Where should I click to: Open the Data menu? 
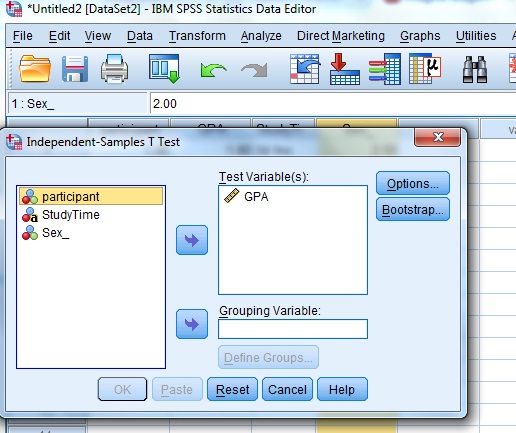coord(140,36)
